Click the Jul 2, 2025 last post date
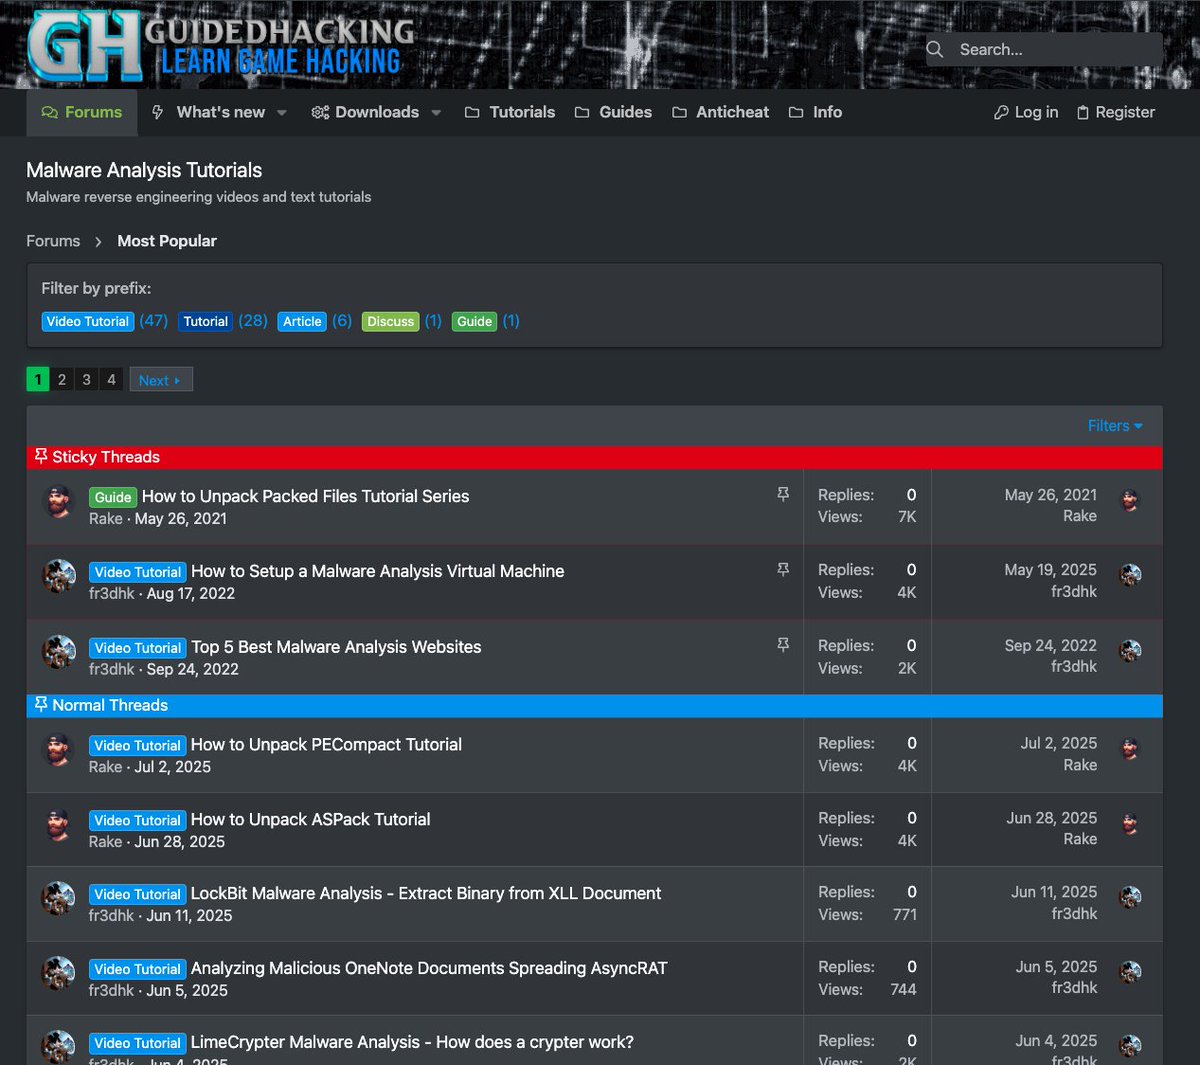 pyautogui.click(x=1058, y=743)
